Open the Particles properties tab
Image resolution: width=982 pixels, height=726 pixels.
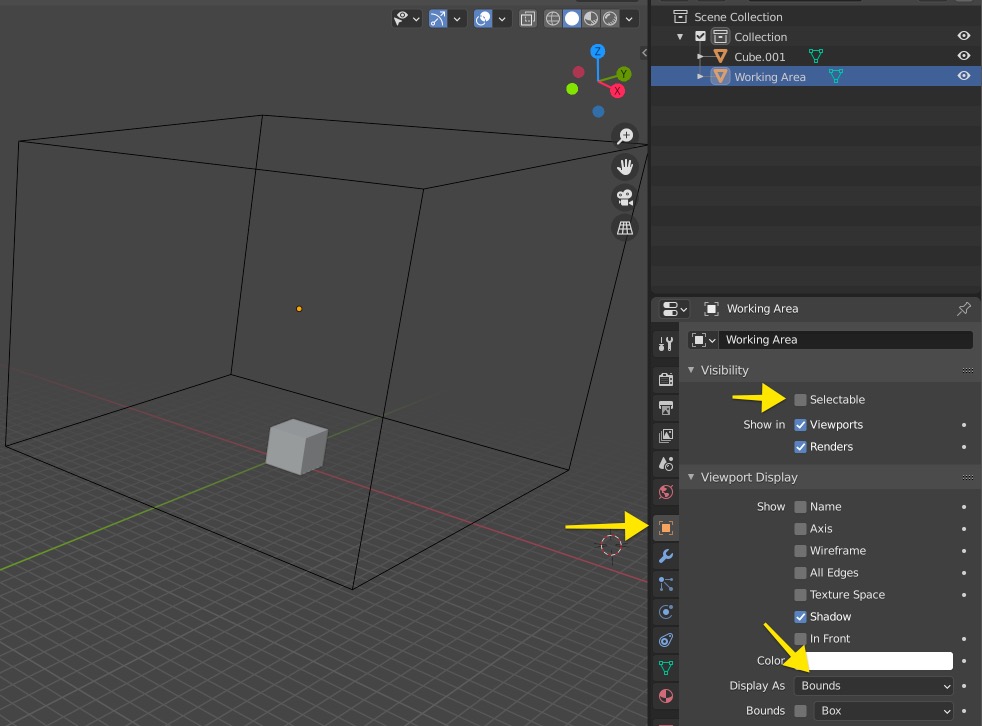click(x=666, y=584)
